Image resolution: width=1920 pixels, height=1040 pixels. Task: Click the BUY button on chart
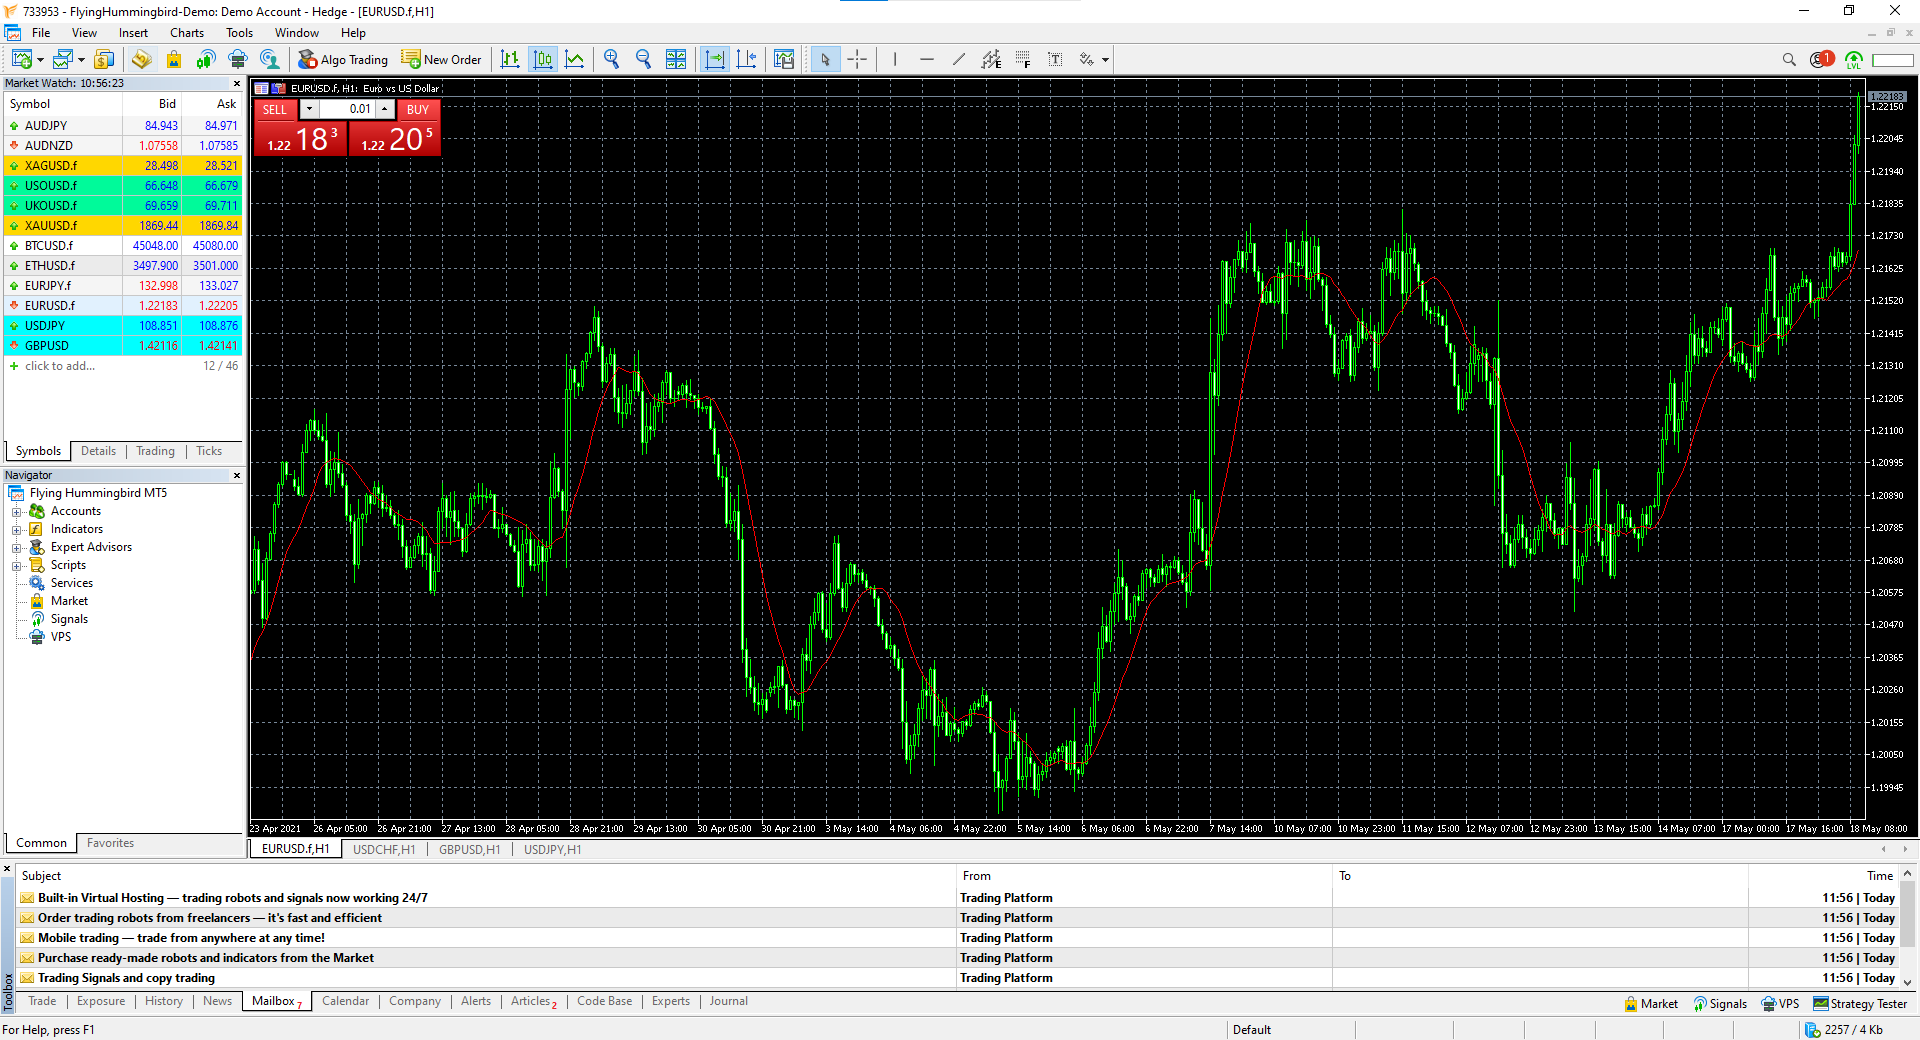(x=418, y=110)
